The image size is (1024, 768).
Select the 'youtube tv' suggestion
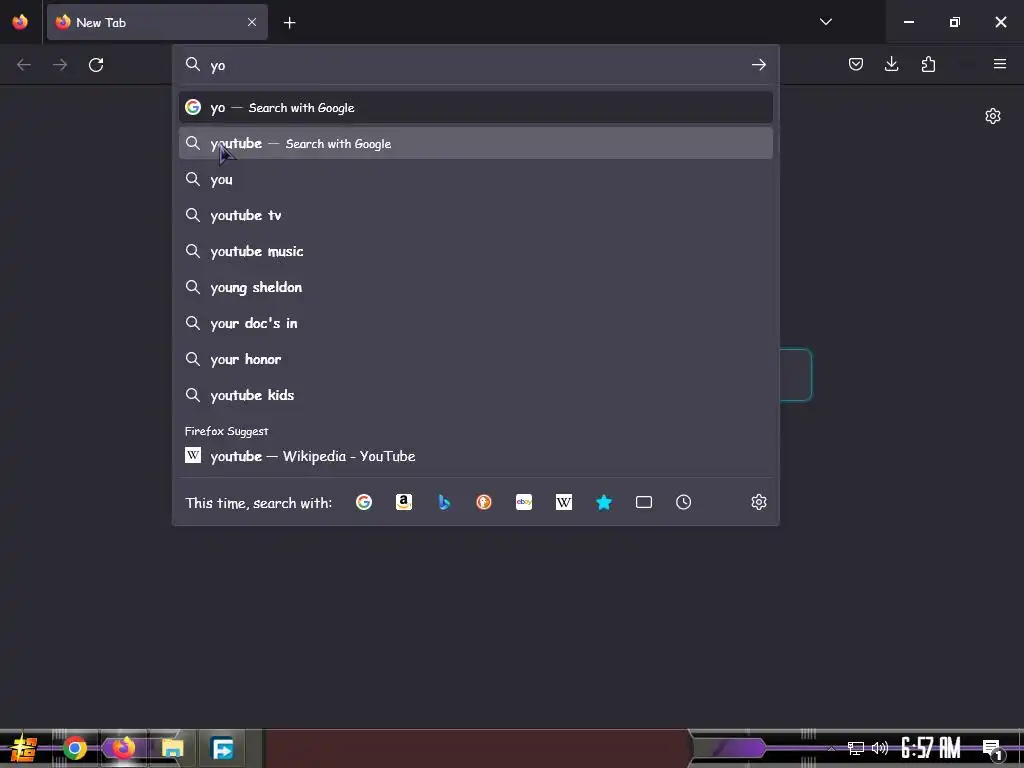tap(475, 215)
